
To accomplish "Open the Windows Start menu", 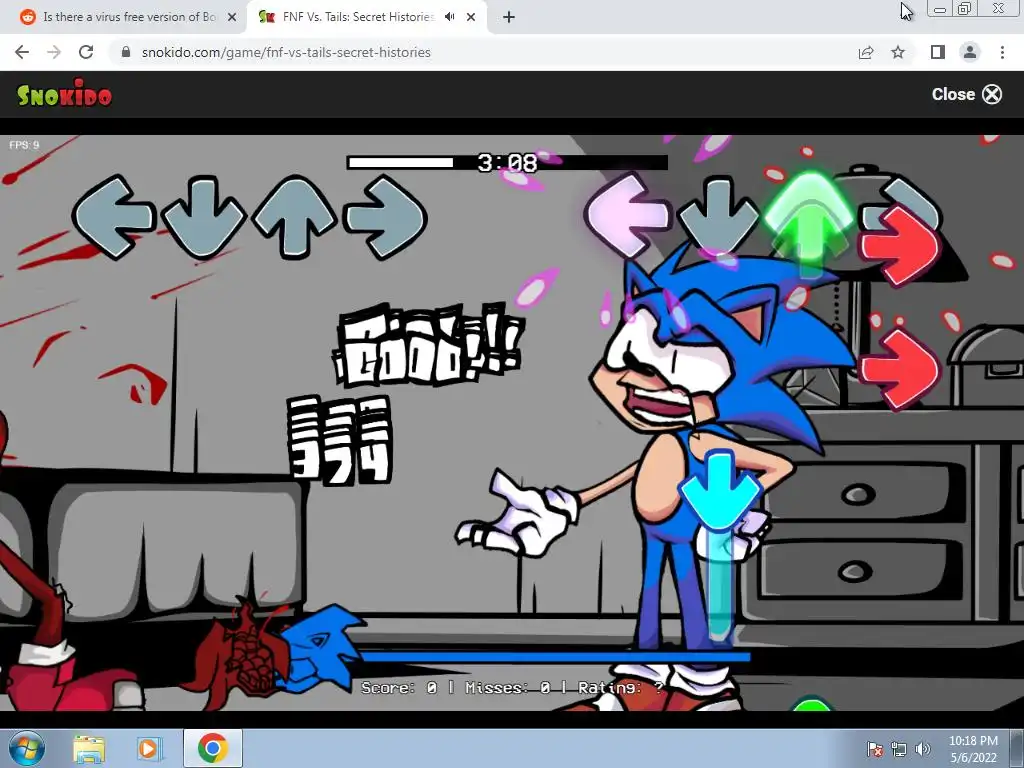I will coord(27,748).
